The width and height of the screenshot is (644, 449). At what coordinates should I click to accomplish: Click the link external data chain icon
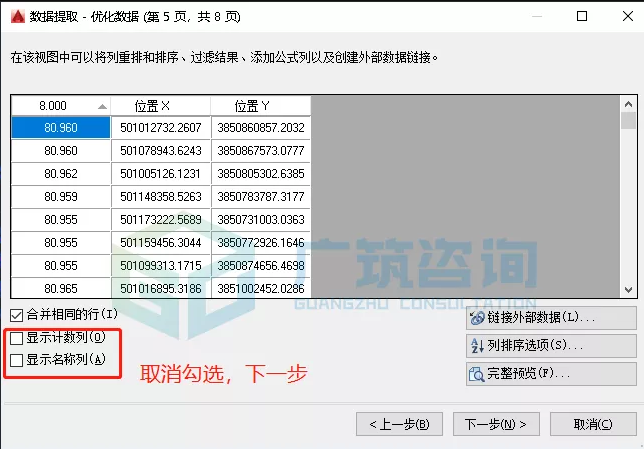[477, 318]
